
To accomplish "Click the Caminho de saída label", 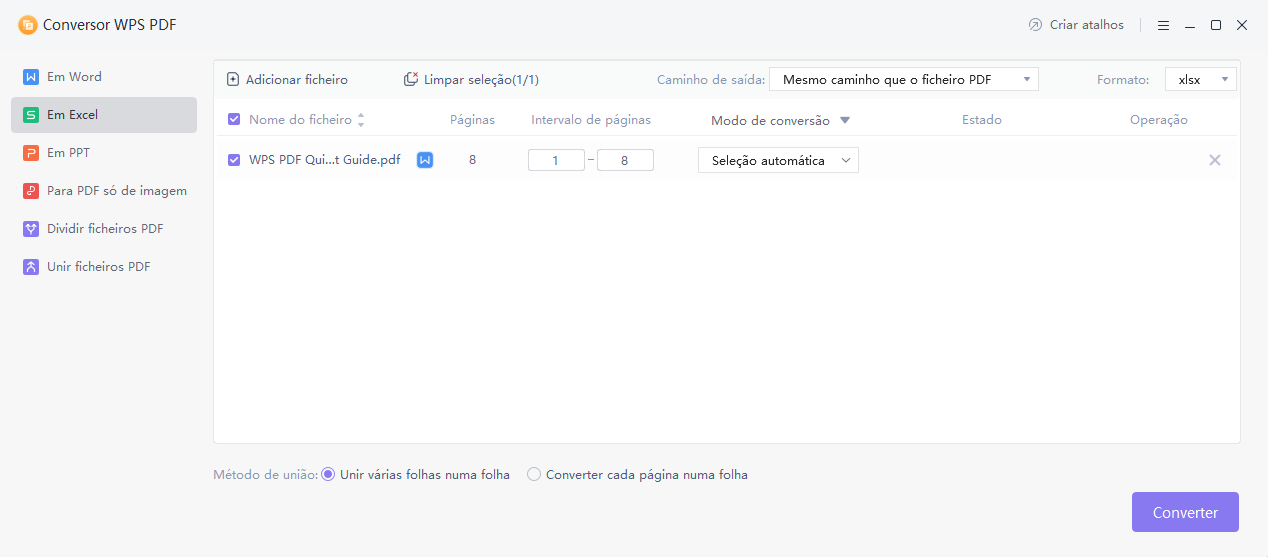I will tap(711, 79).
